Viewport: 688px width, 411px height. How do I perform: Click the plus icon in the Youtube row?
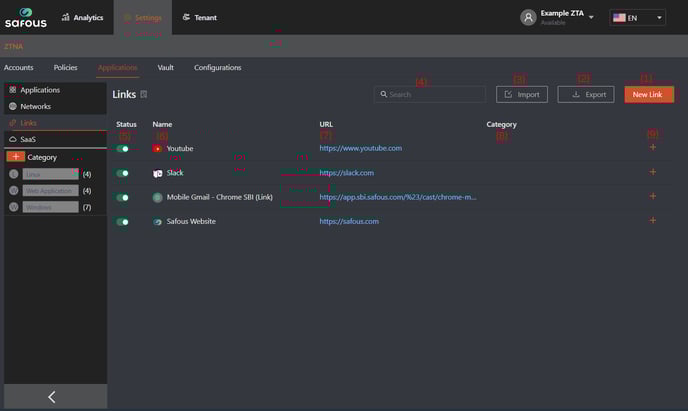pos(652,148)
